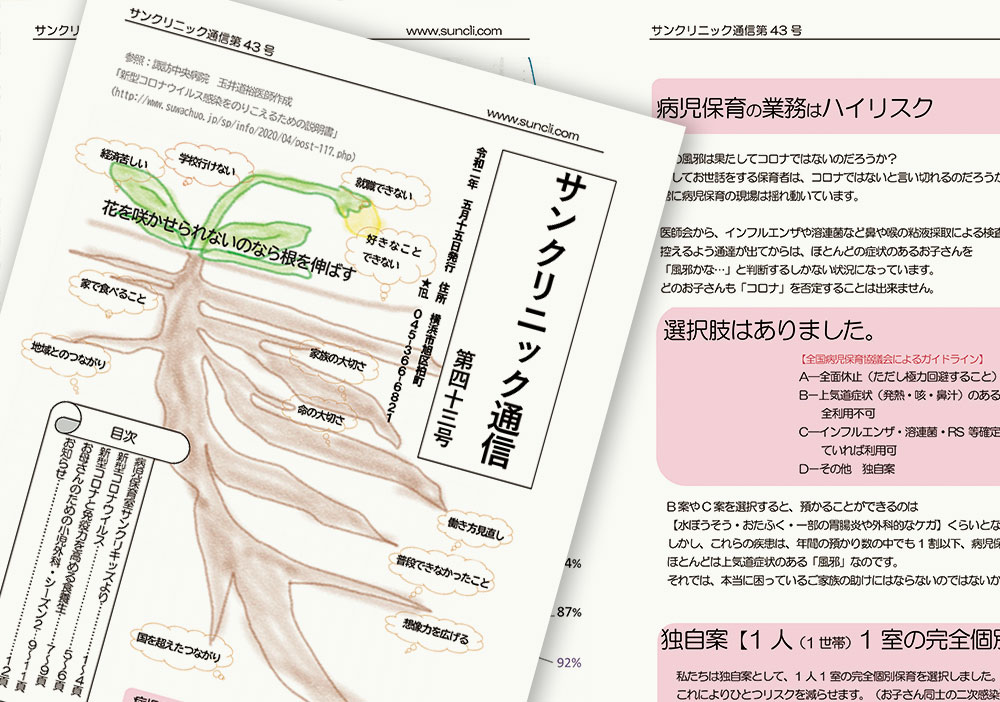The height and width of the screenshot is (702, 1000).
Task: Click the line どのお子さんも「コロナ」を否定することは出来ません。
Action: pos(798,288)
